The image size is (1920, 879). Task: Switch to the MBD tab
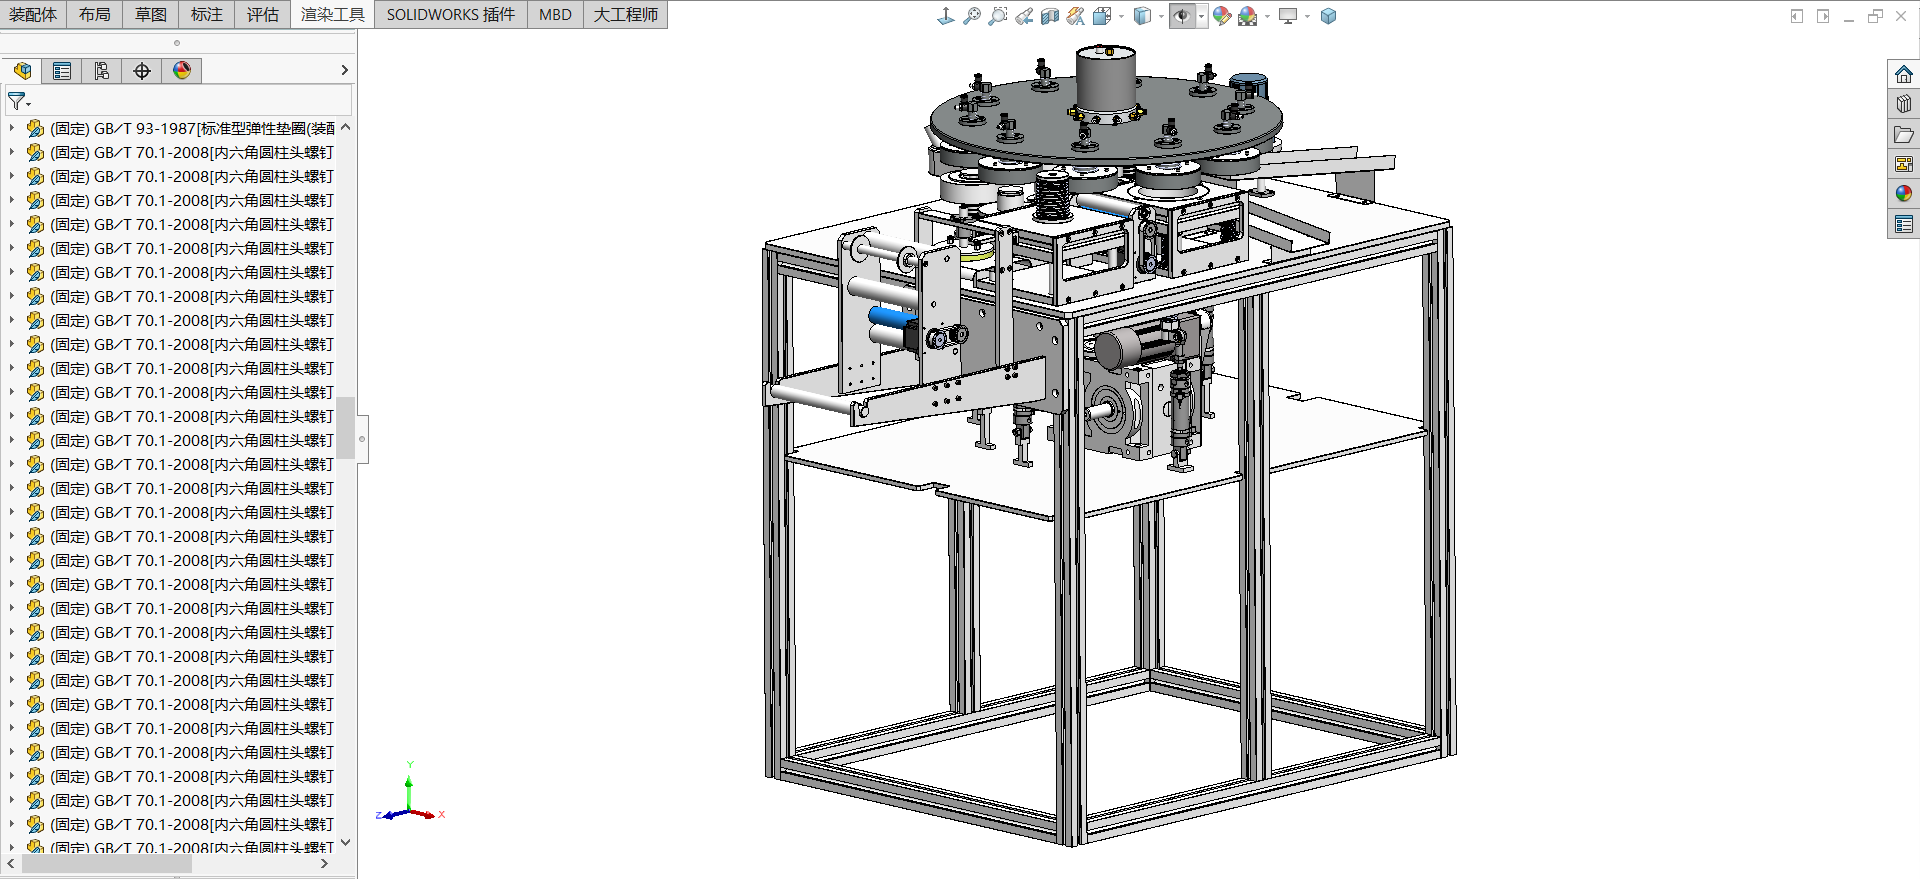[555, 14]
